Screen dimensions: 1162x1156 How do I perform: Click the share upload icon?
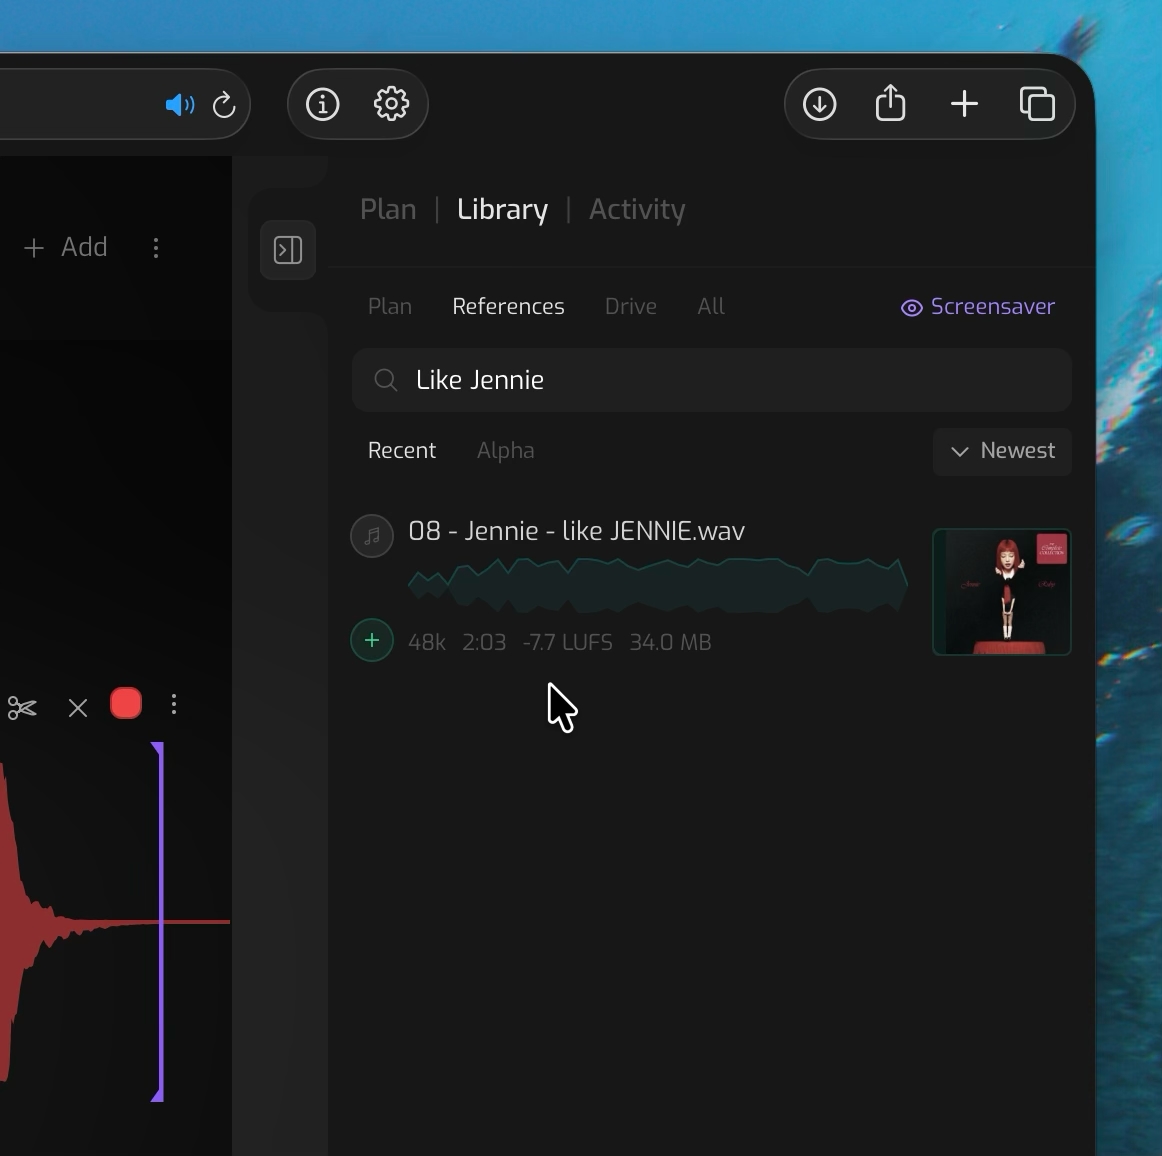click(890, 102)
